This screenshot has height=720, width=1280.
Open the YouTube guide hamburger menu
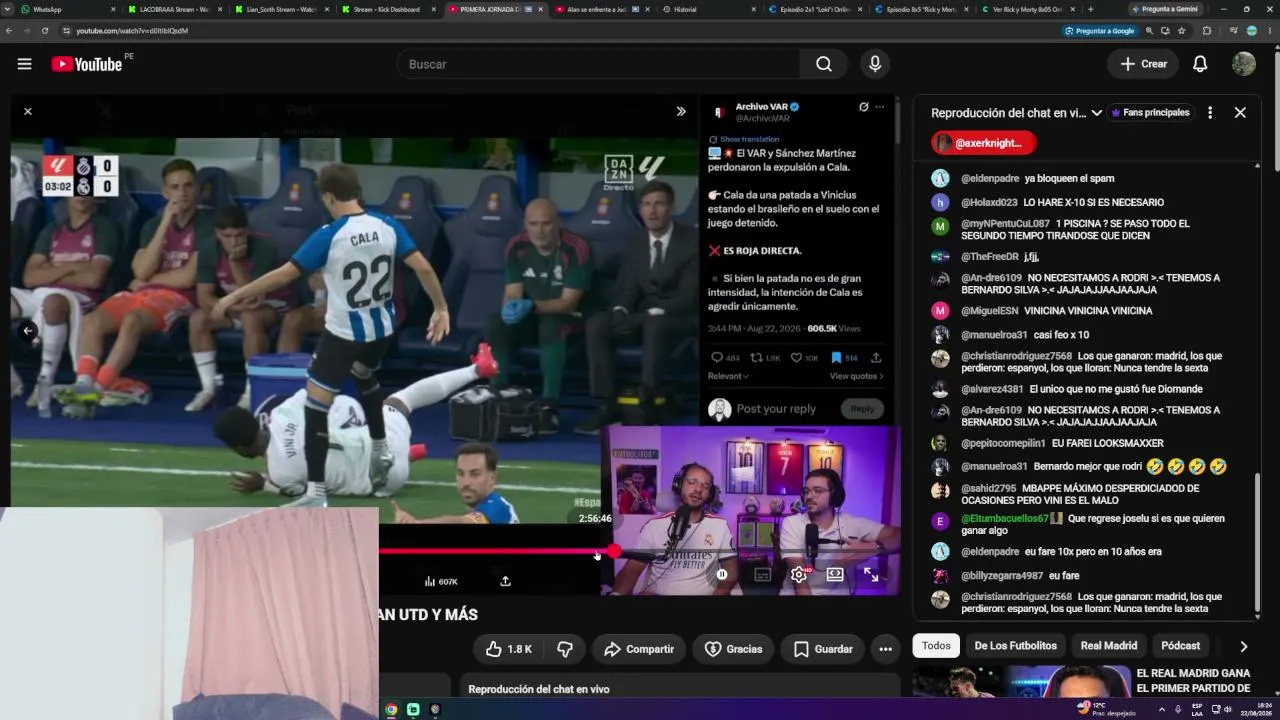coord(24,64)
